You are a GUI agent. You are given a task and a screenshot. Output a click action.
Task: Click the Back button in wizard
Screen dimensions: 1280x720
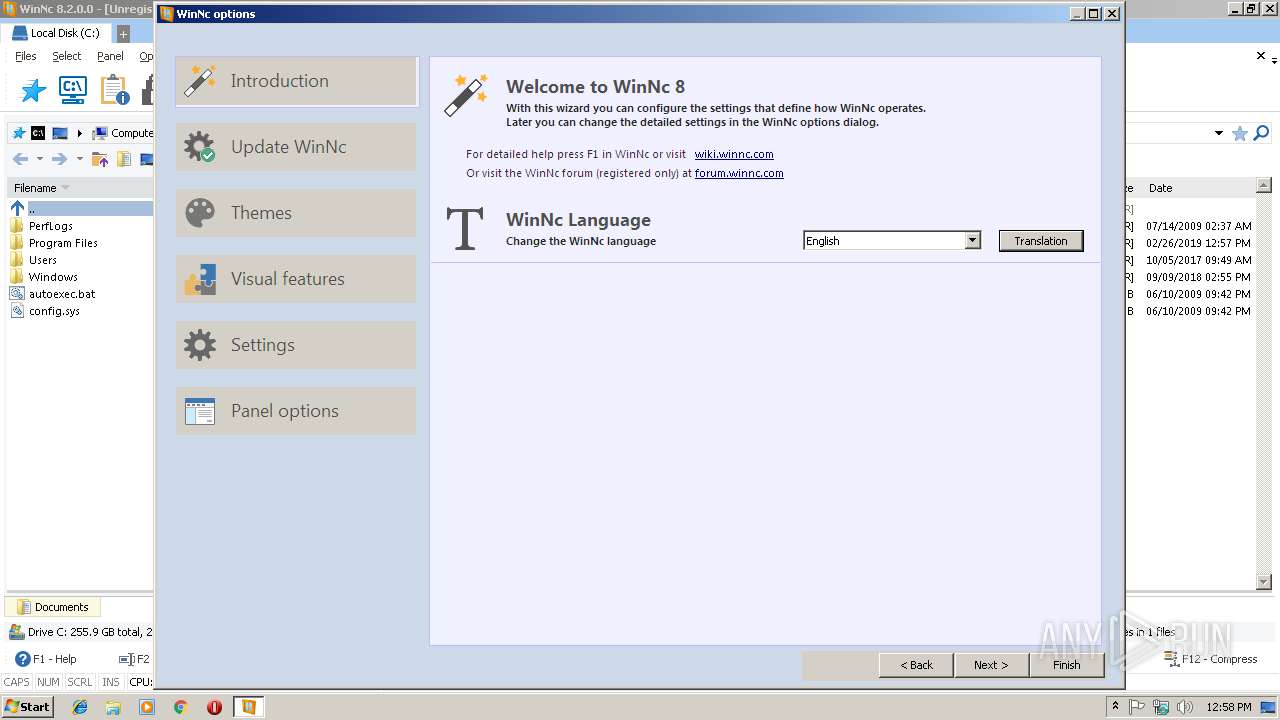coord(916,665)
